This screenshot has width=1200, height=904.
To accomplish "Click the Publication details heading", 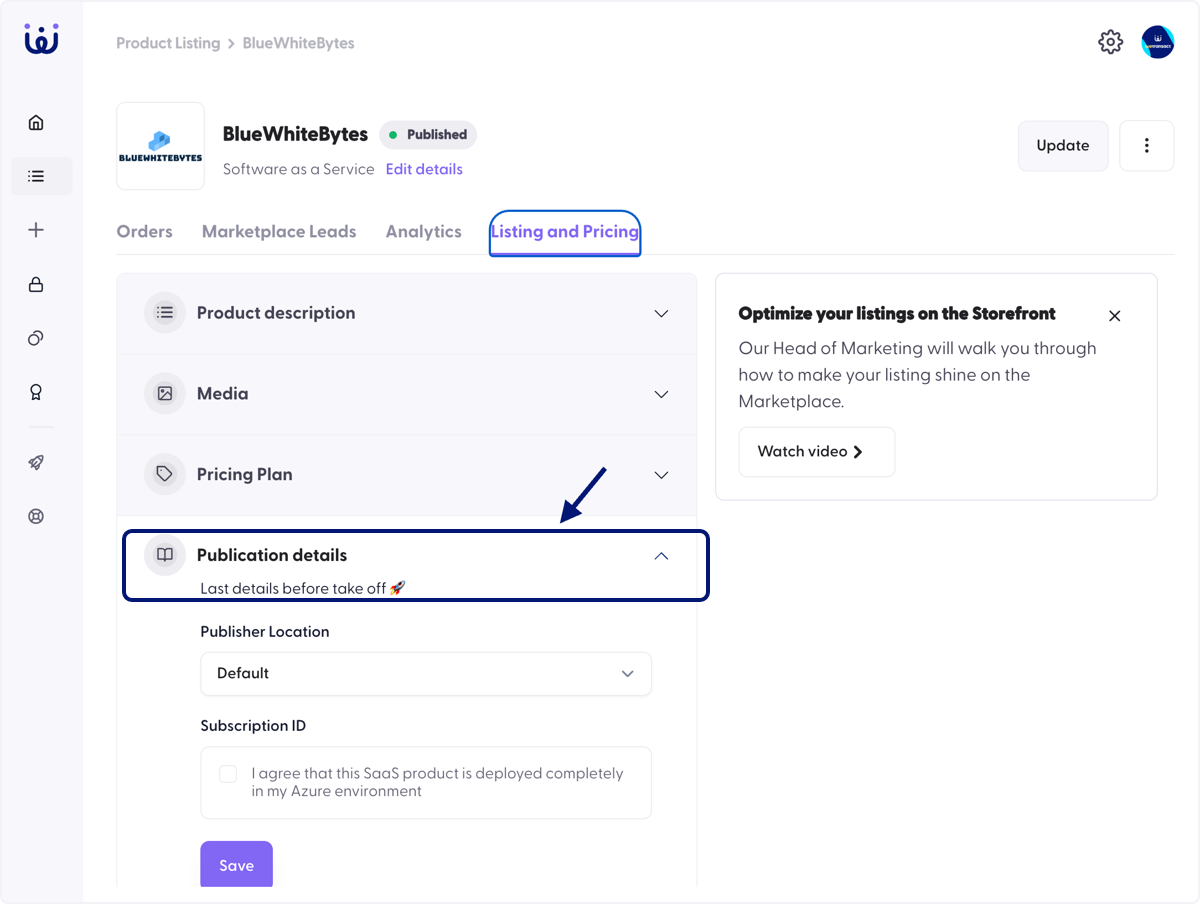I will pos(272,555).
